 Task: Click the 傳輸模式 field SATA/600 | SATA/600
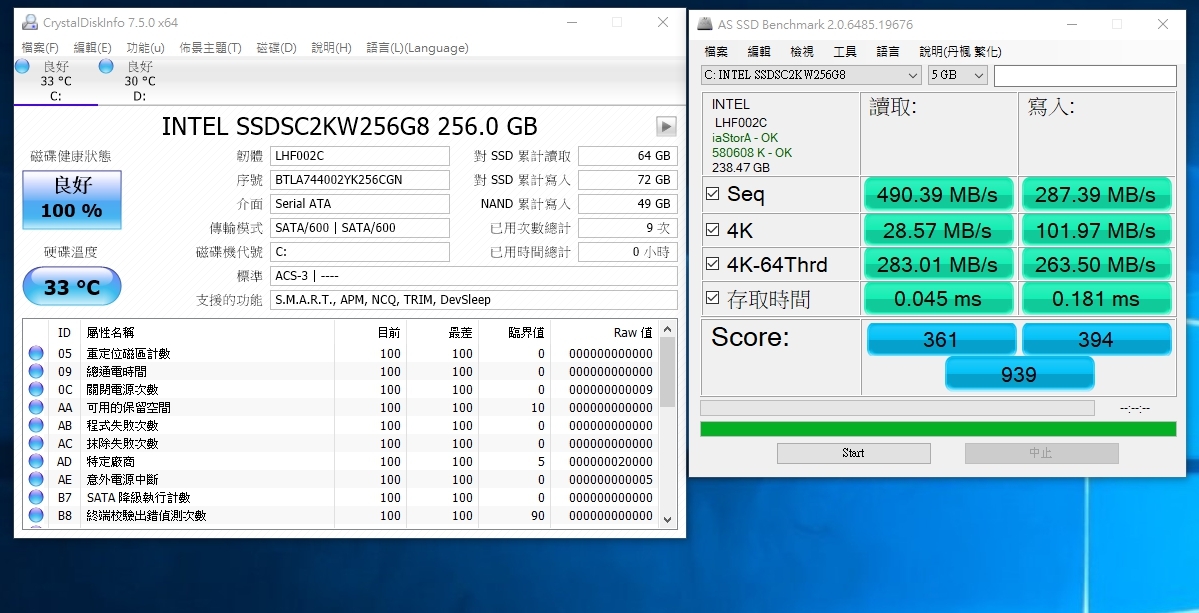click(360, 228)
